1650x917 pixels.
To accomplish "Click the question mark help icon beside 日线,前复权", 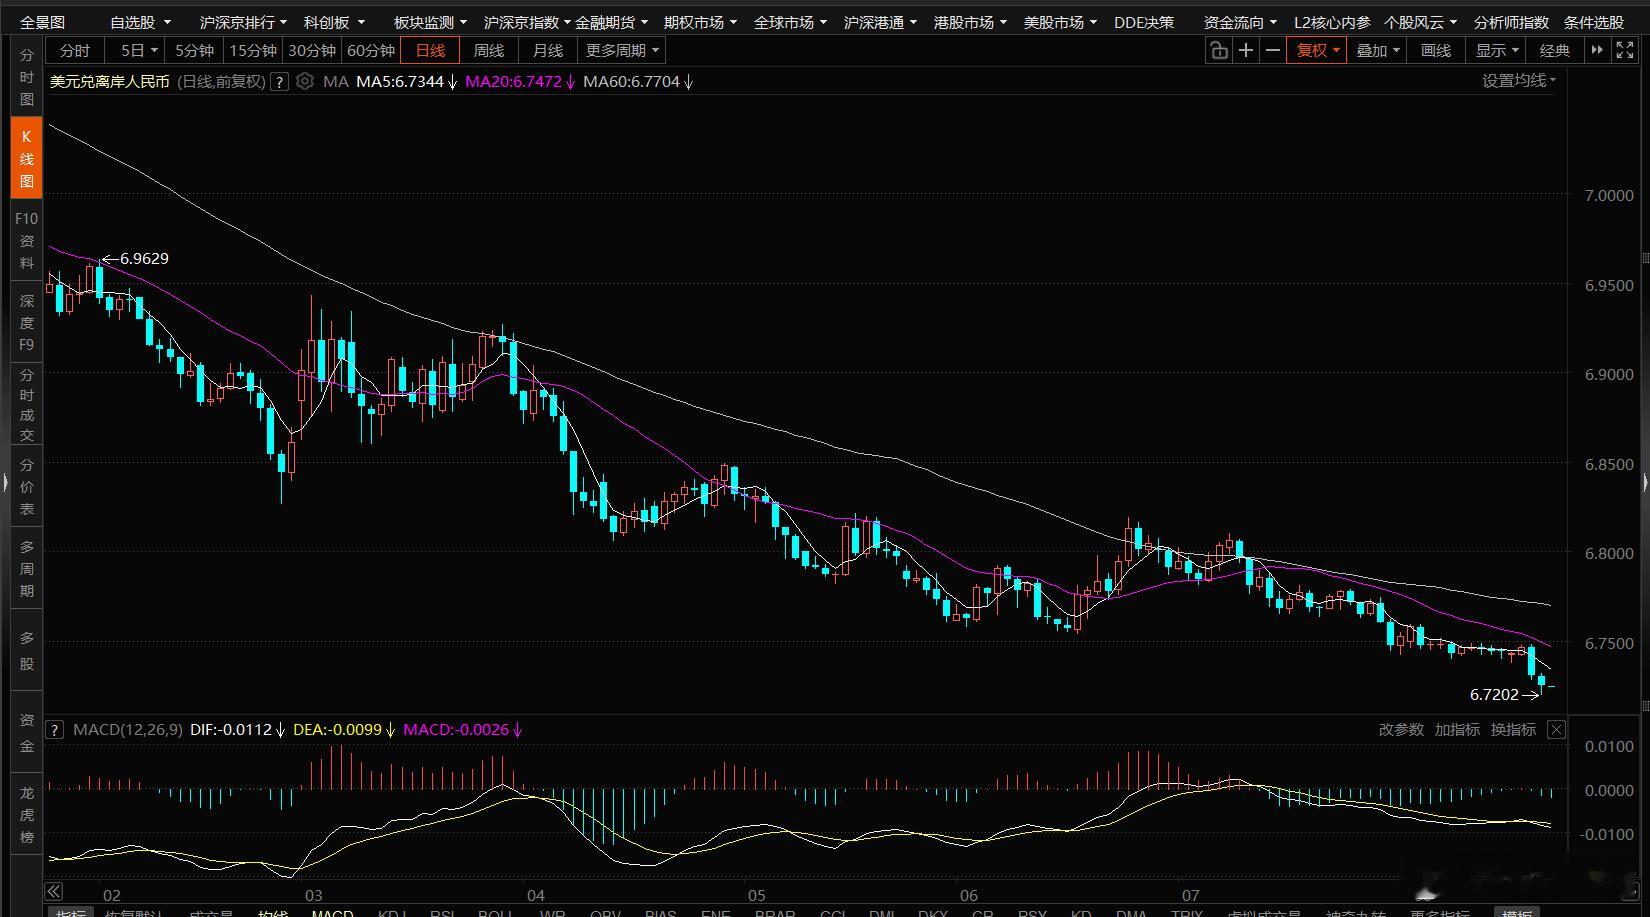I will click(280, 82).
